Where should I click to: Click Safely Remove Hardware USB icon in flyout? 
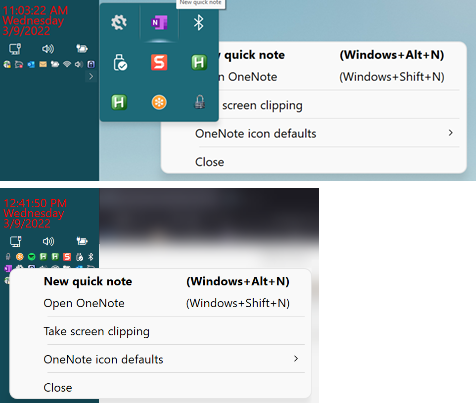click(x=120, y=62)
